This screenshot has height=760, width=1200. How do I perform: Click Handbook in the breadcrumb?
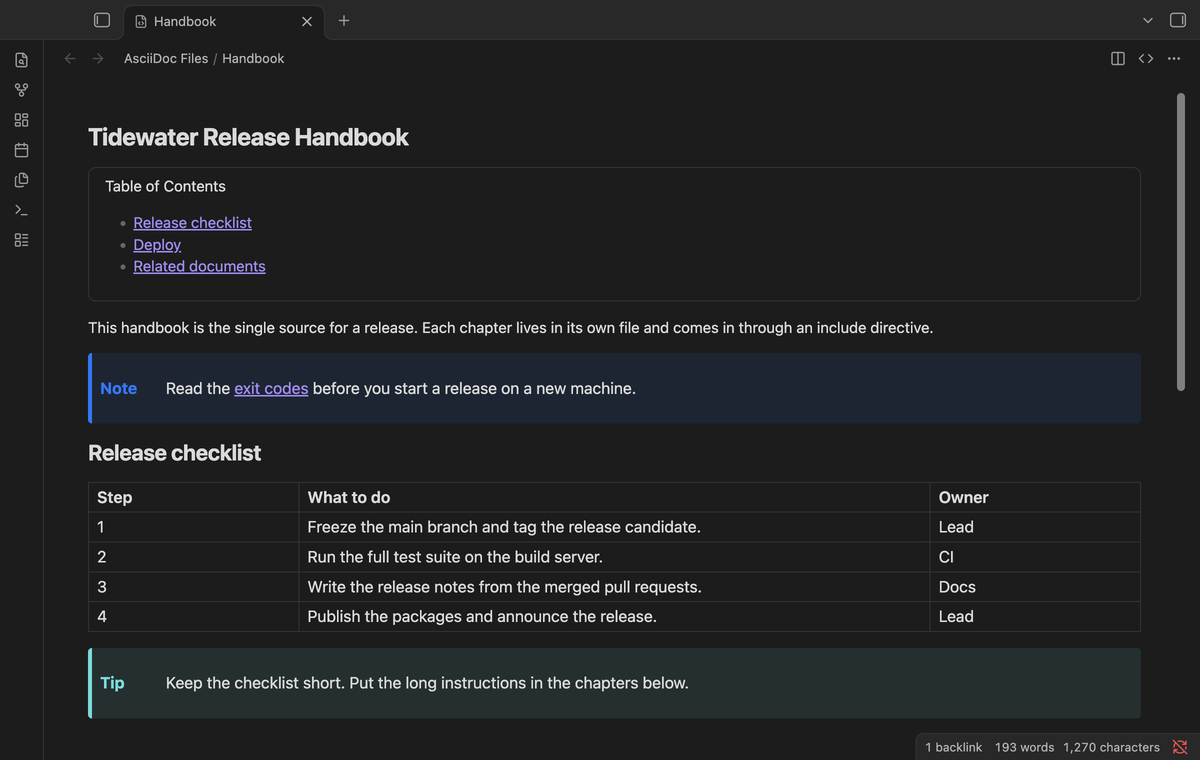pyautogui.click(x=253, y=58)
